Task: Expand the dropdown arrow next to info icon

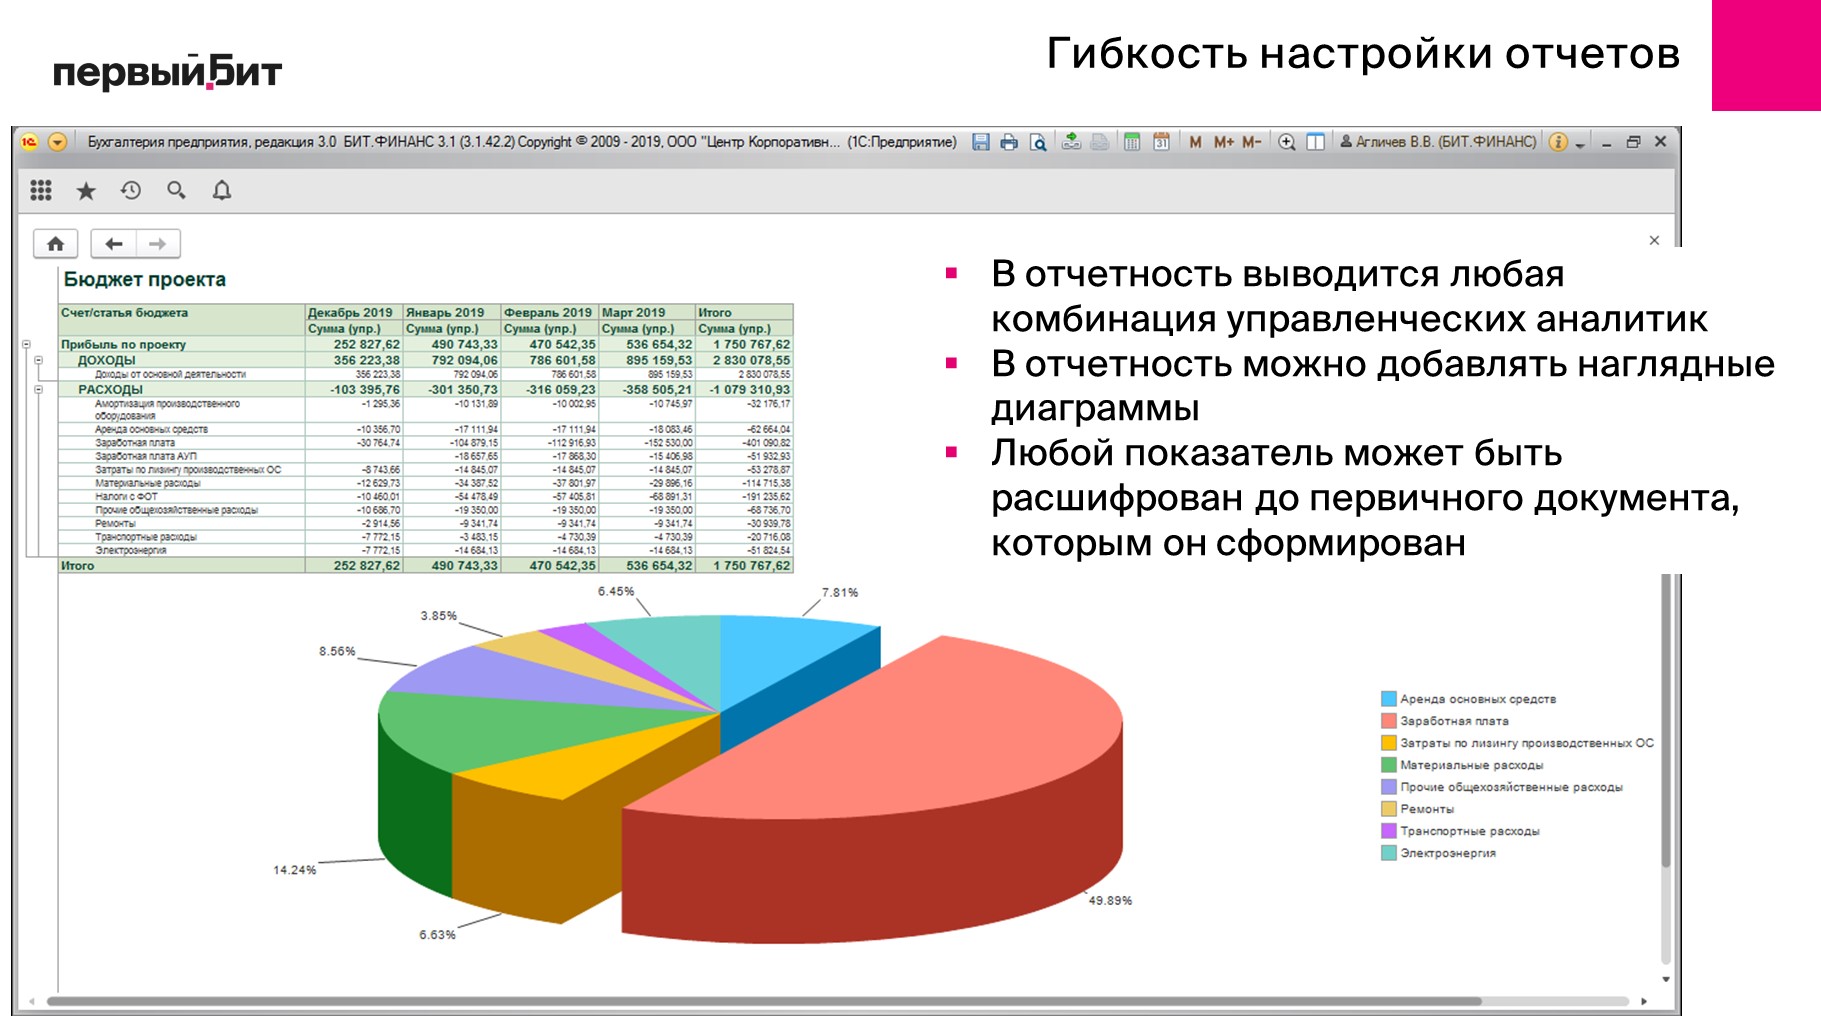Action: 1580,144
